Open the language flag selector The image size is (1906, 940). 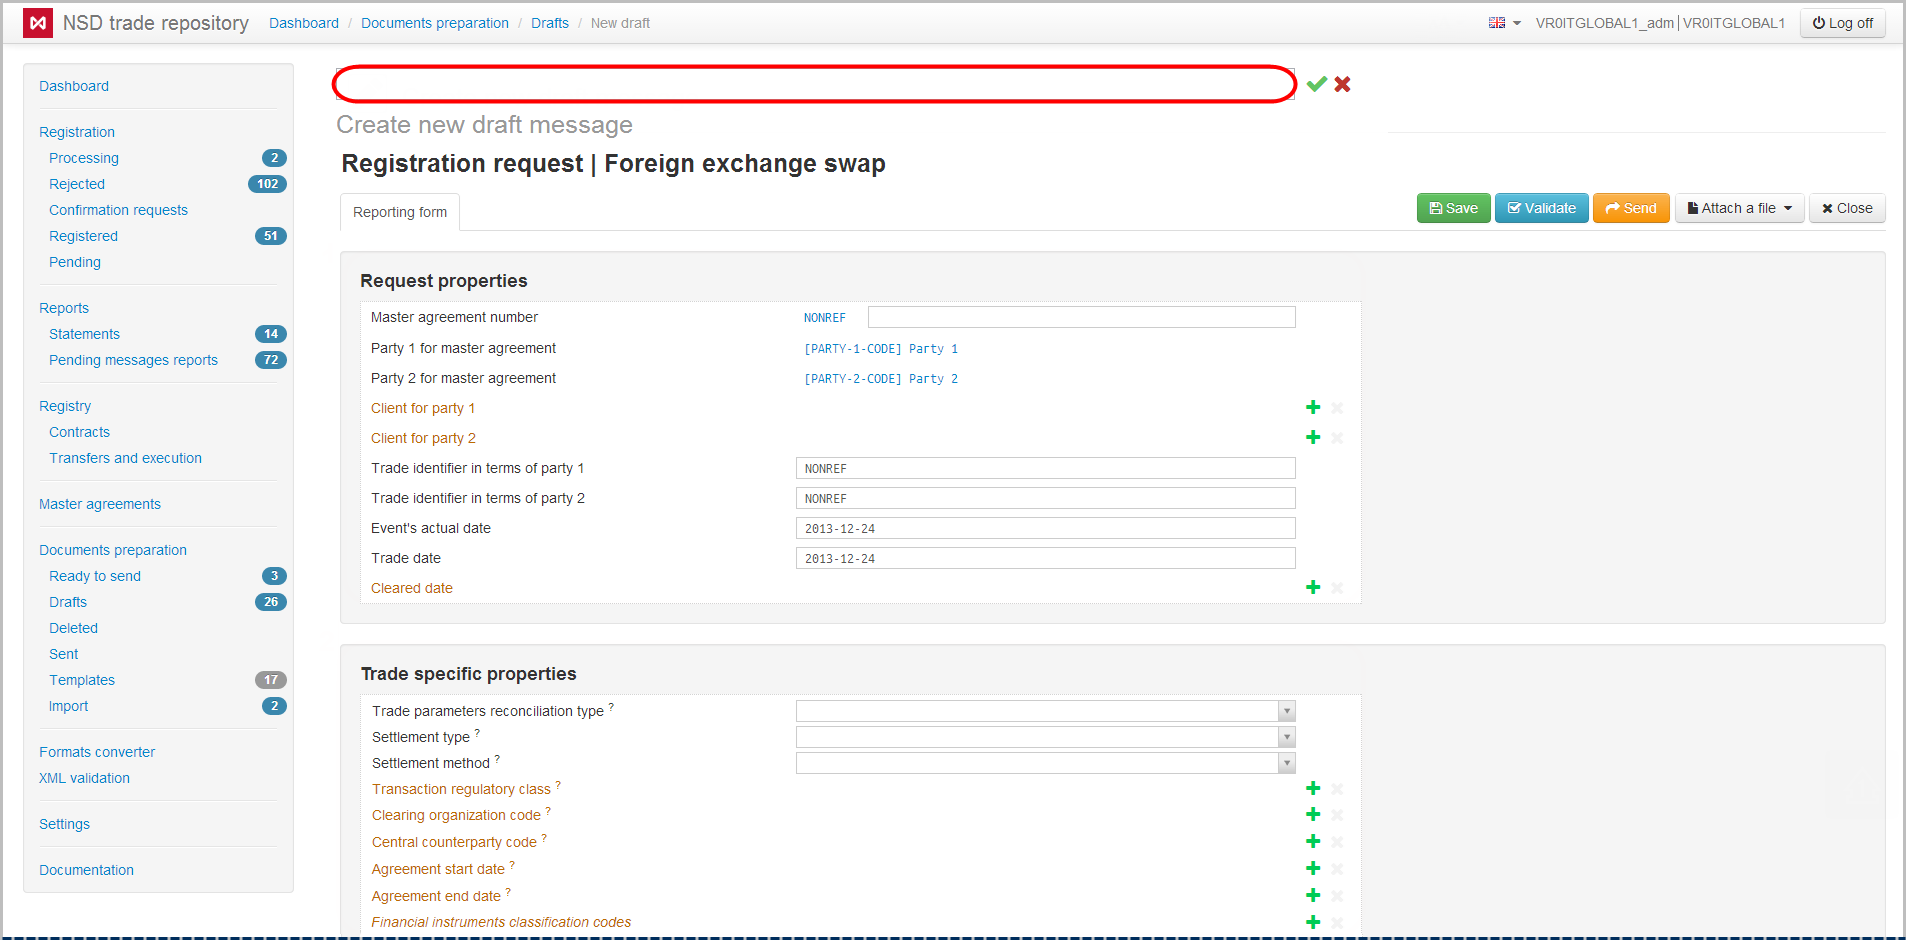(x=1504, y=23)
